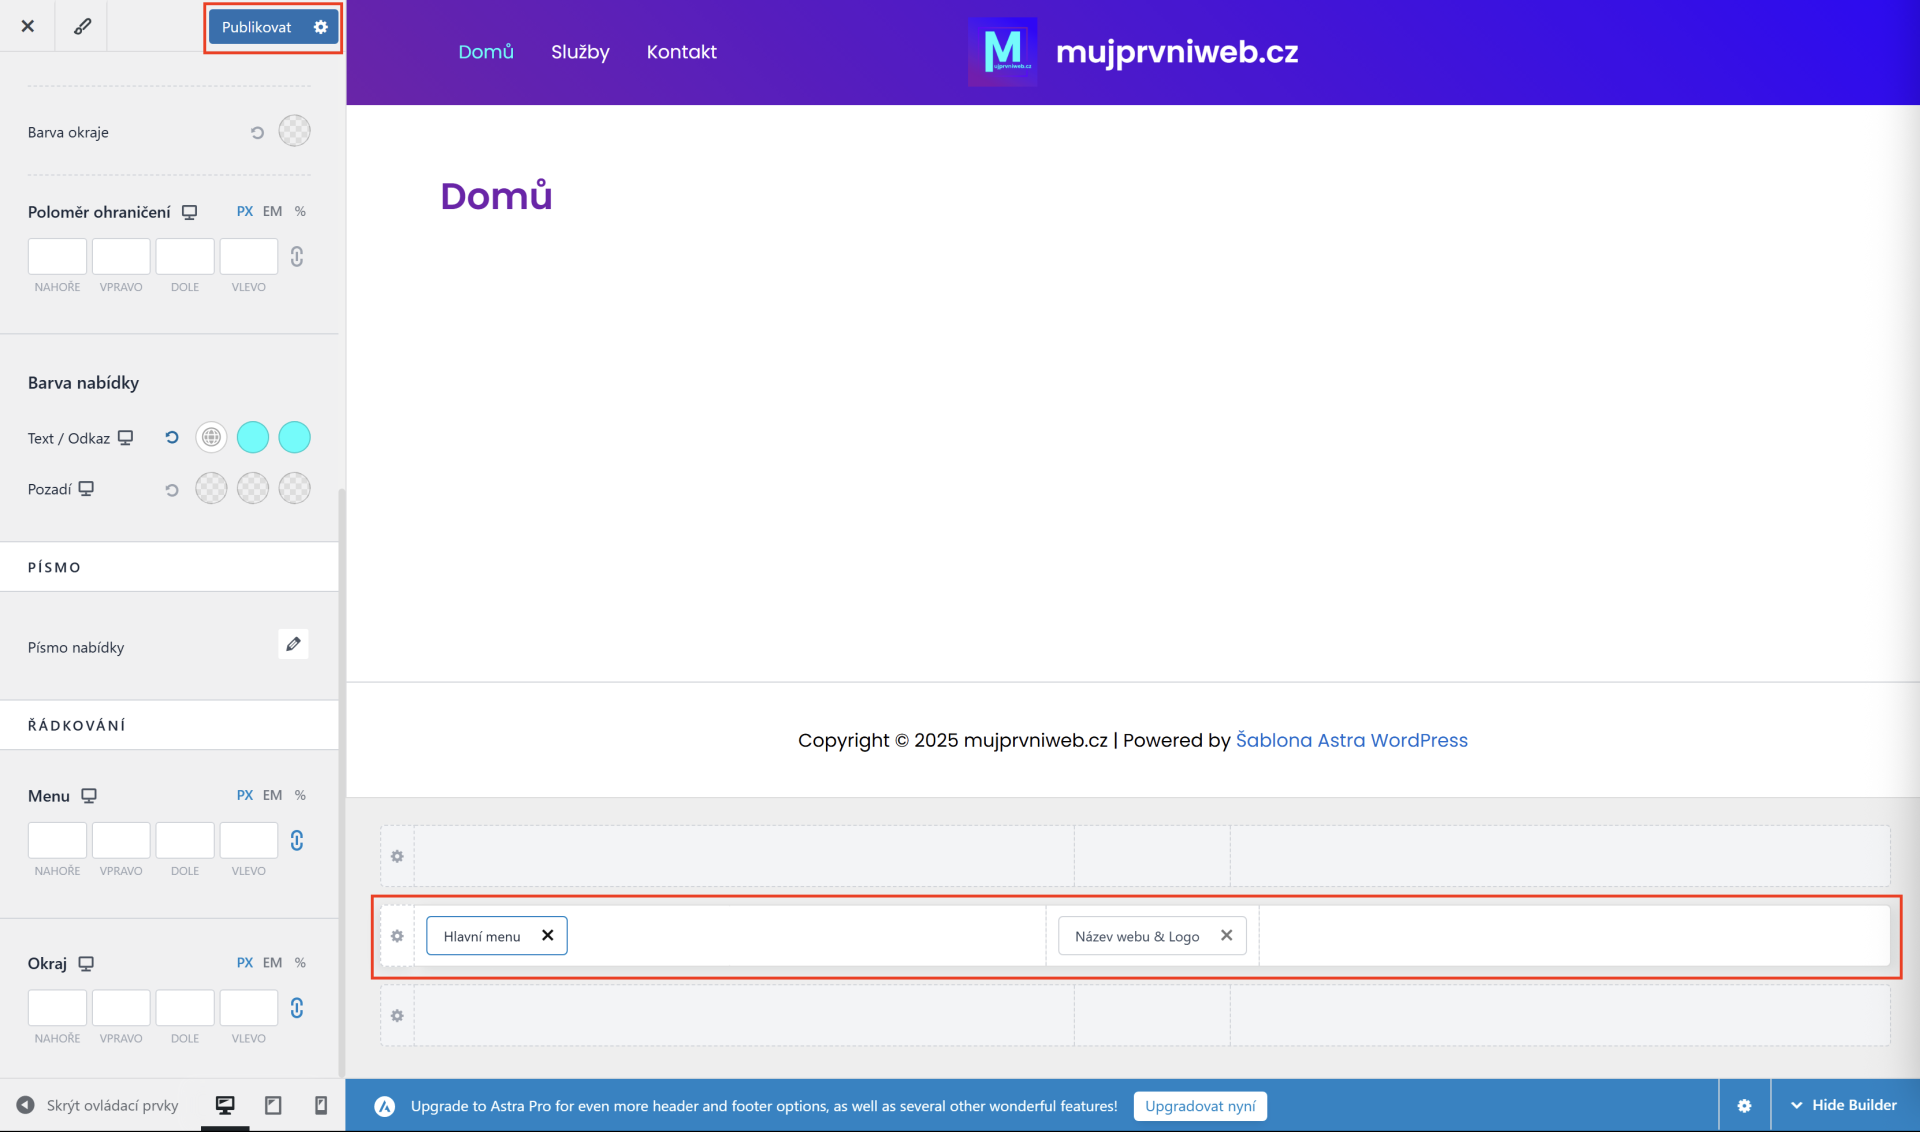Reset Barva okraje to default
Screen dimensions: 1920x1132
click(257, 131)
